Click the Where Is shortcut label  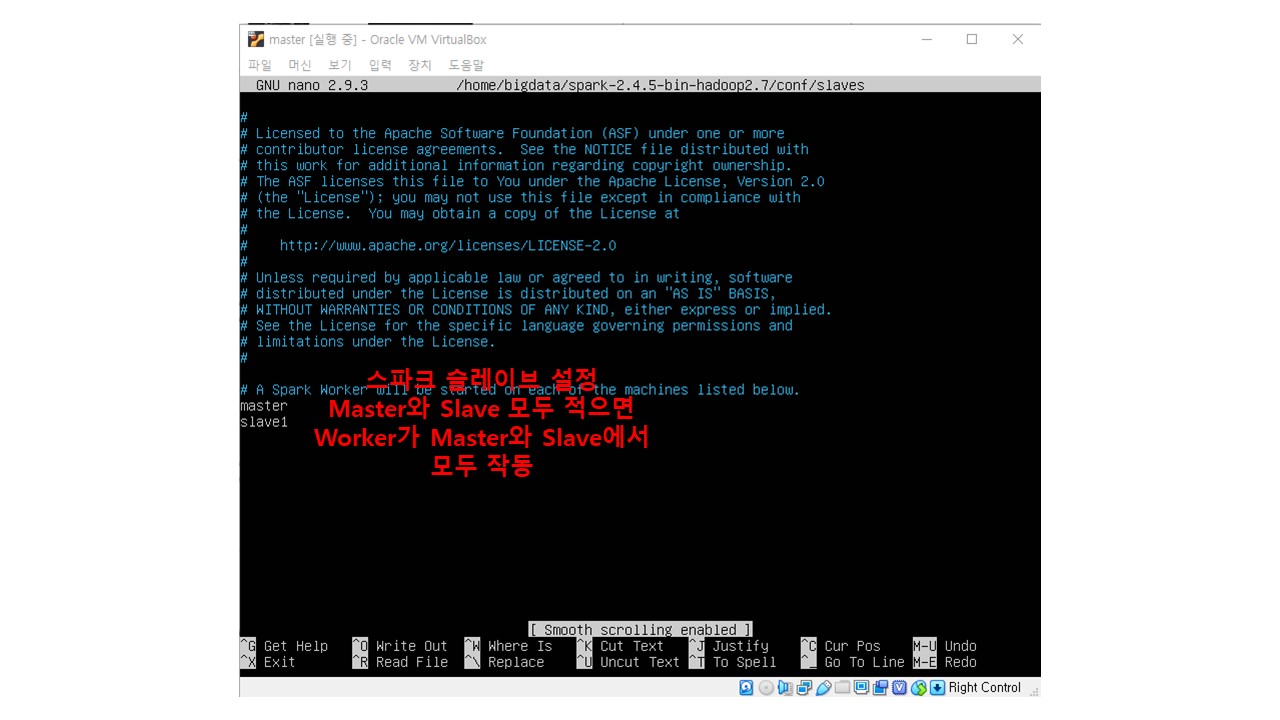[x=519, y=646]
